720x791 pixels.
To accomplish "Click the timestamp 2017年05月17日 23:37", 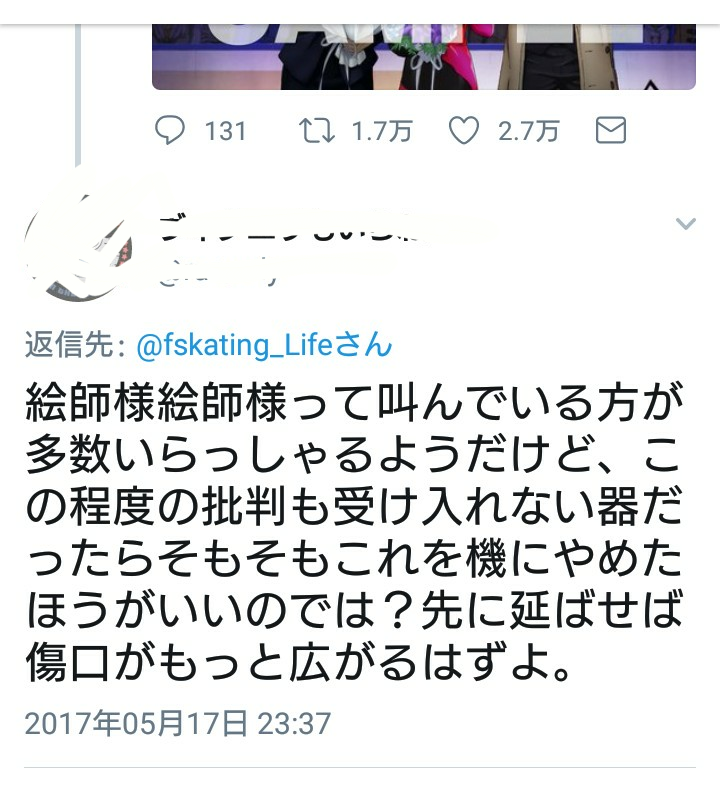I will pos(178,723).
